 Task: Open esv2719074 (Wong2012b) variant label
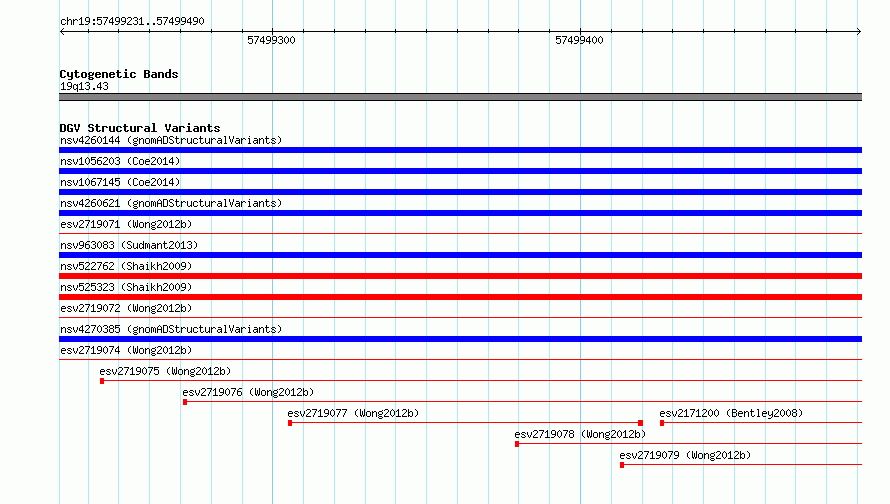[126, 350]
